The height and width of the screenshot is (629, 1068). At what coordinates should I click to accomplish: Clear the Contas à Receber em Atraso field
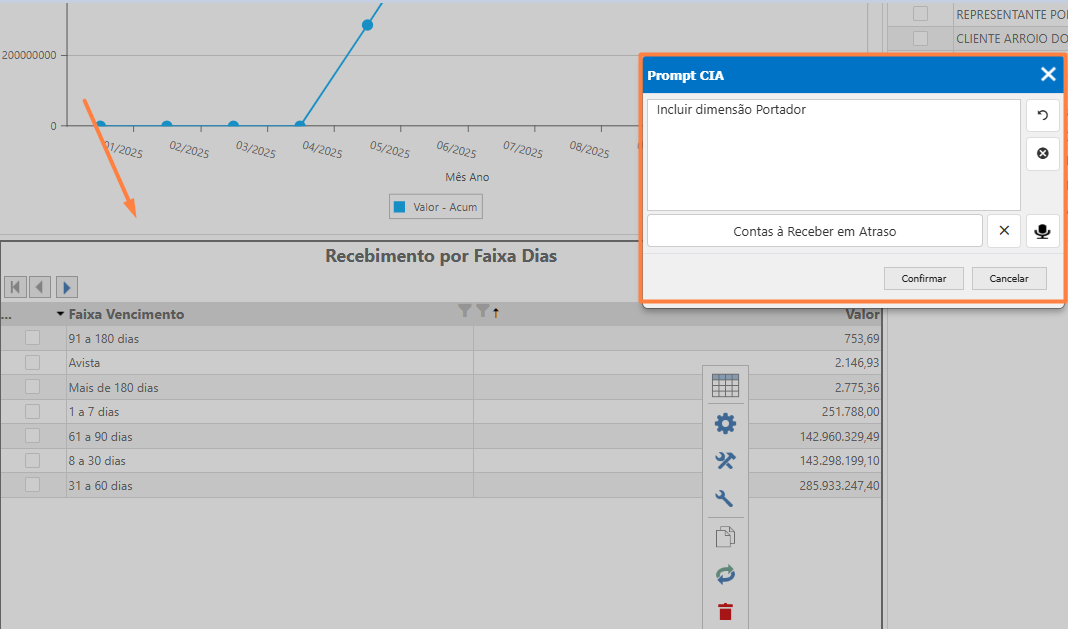[x=1003, y=231]
